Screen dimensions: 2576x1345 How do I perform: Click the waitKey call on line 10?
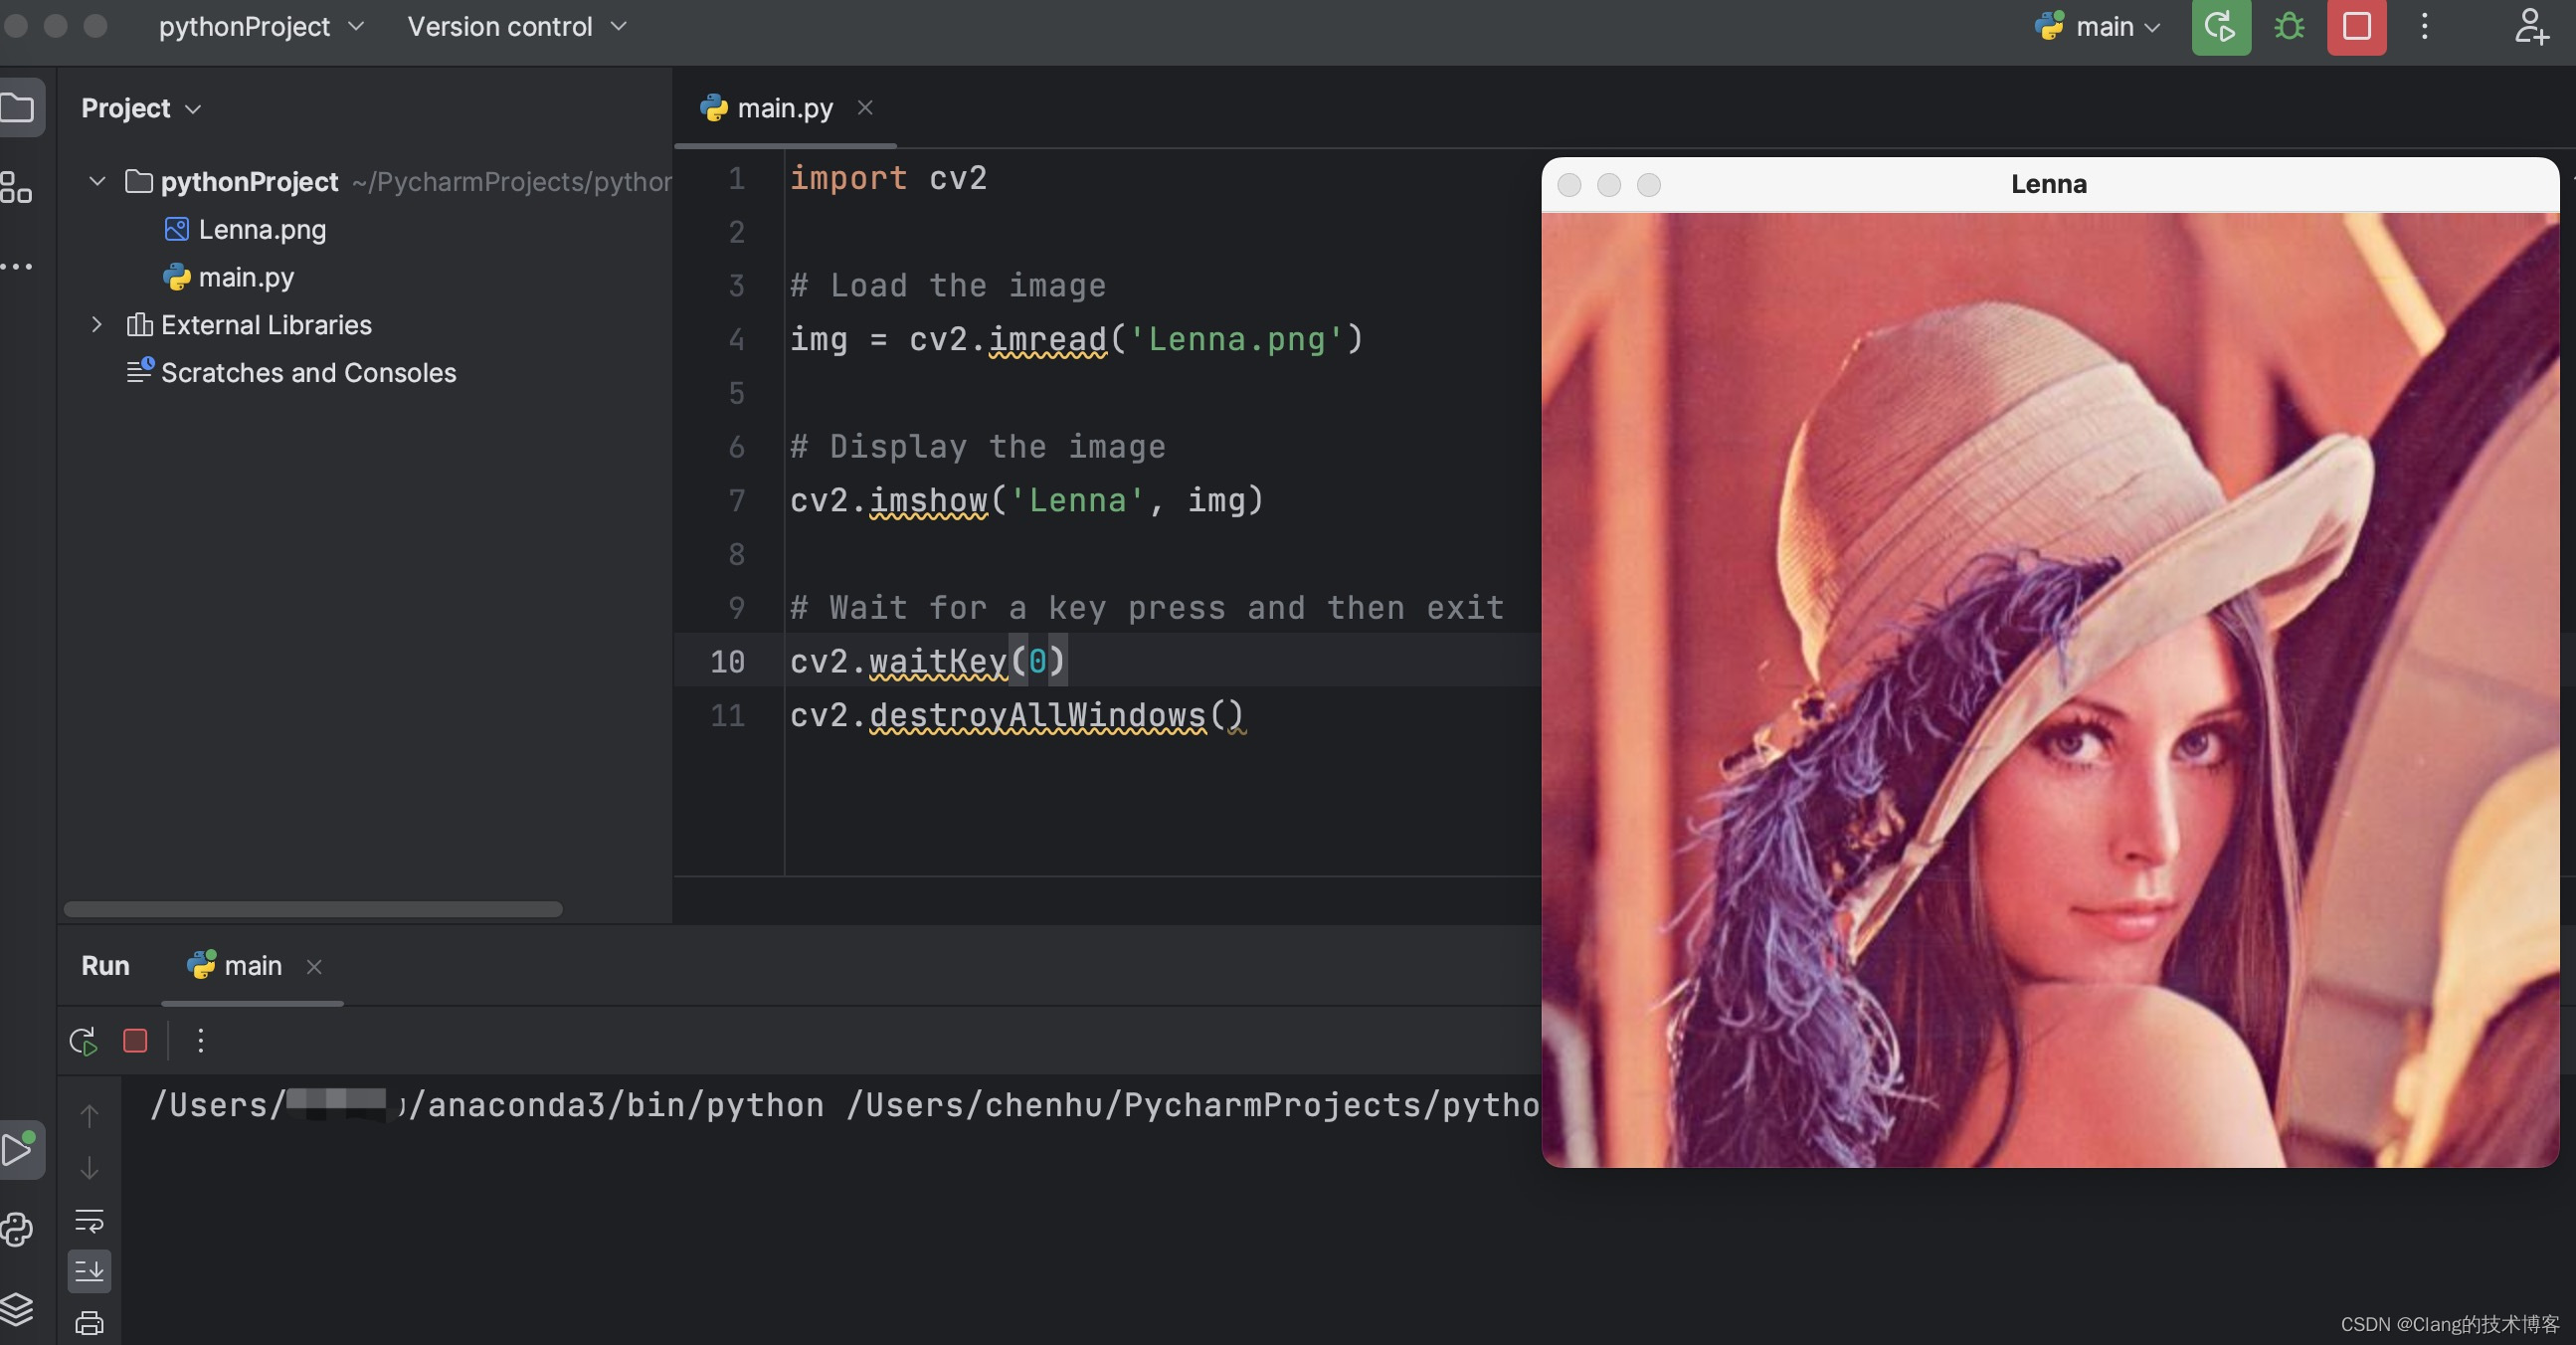coord(938,661)
